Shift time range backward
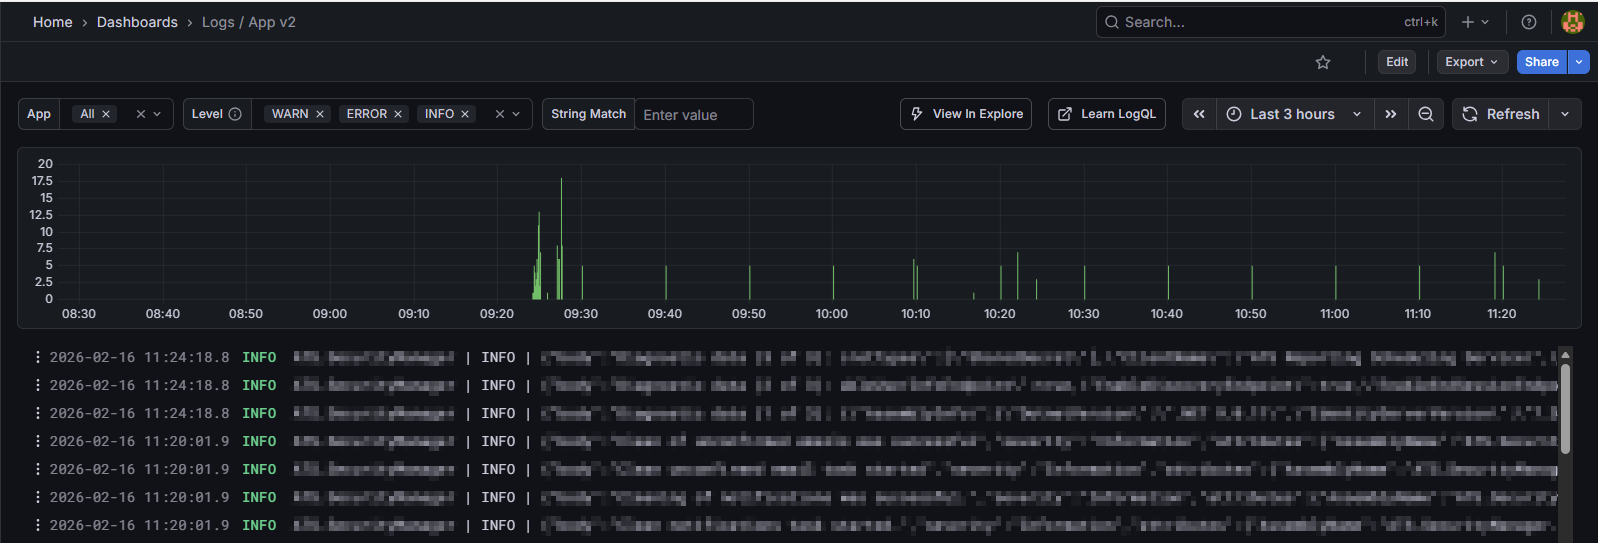This screenshot has height=543, width=1598. tap(1199, 114)
